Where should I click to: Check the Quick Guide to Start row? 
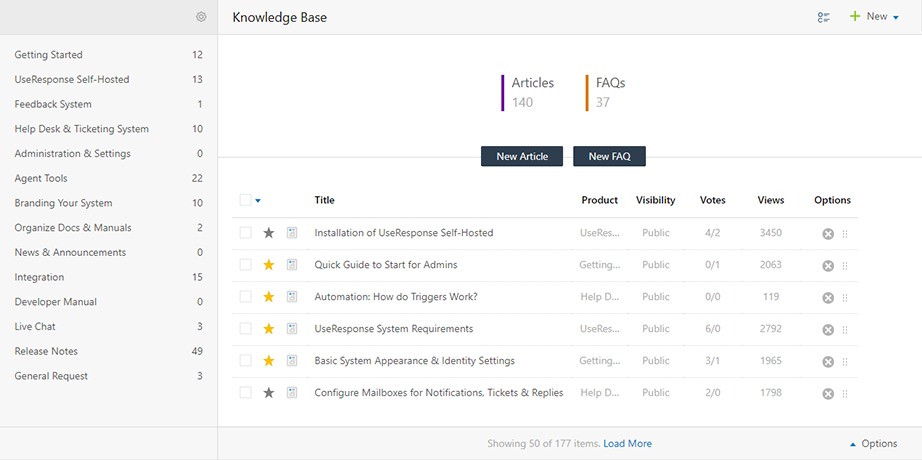point(245,265)
